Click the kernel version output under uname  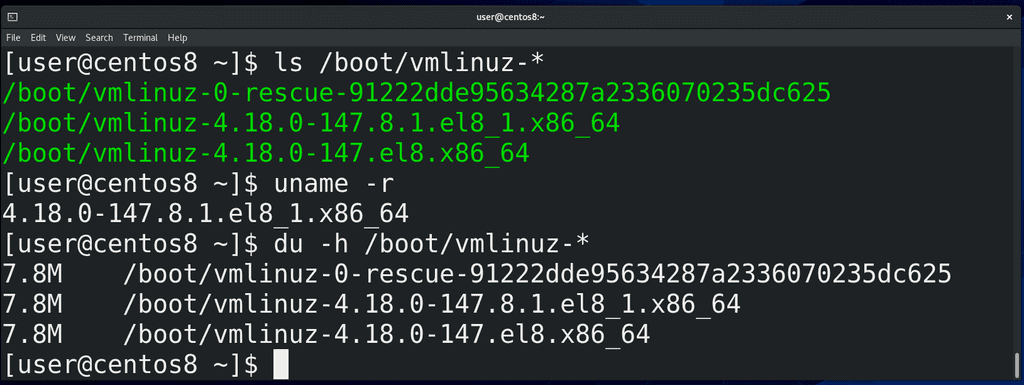206,213
